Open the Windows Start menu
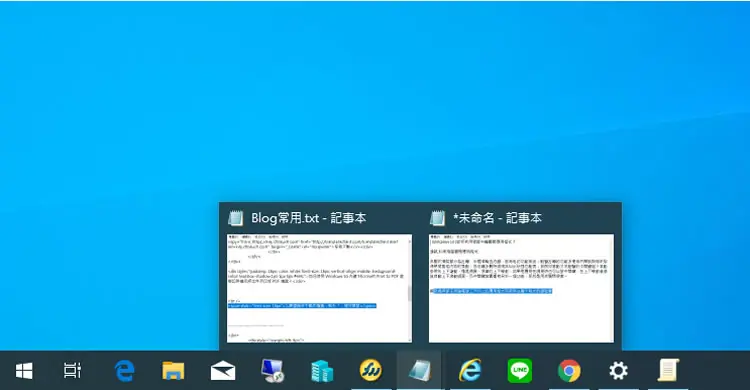750x390 pixels. click(24, 370)
